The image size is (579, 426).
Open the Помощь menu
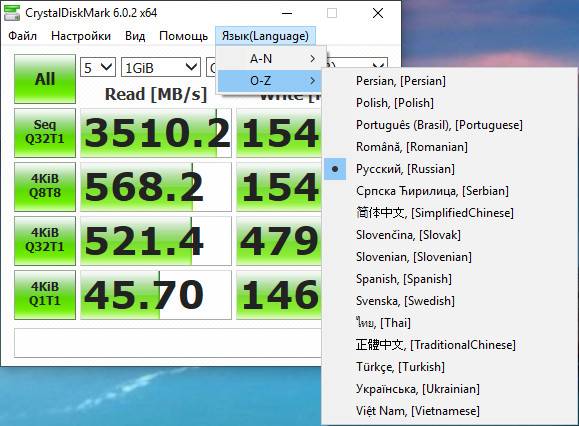click(183, 36)
